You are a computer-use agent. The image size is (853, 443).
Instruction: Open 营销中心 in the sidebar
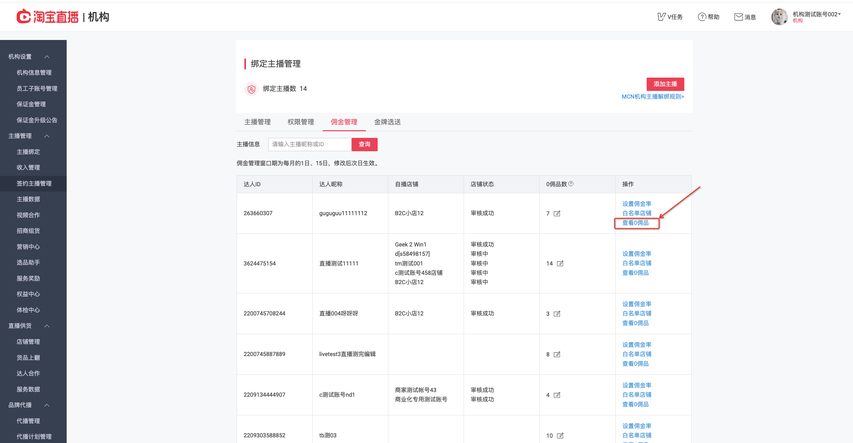[28, 247]
